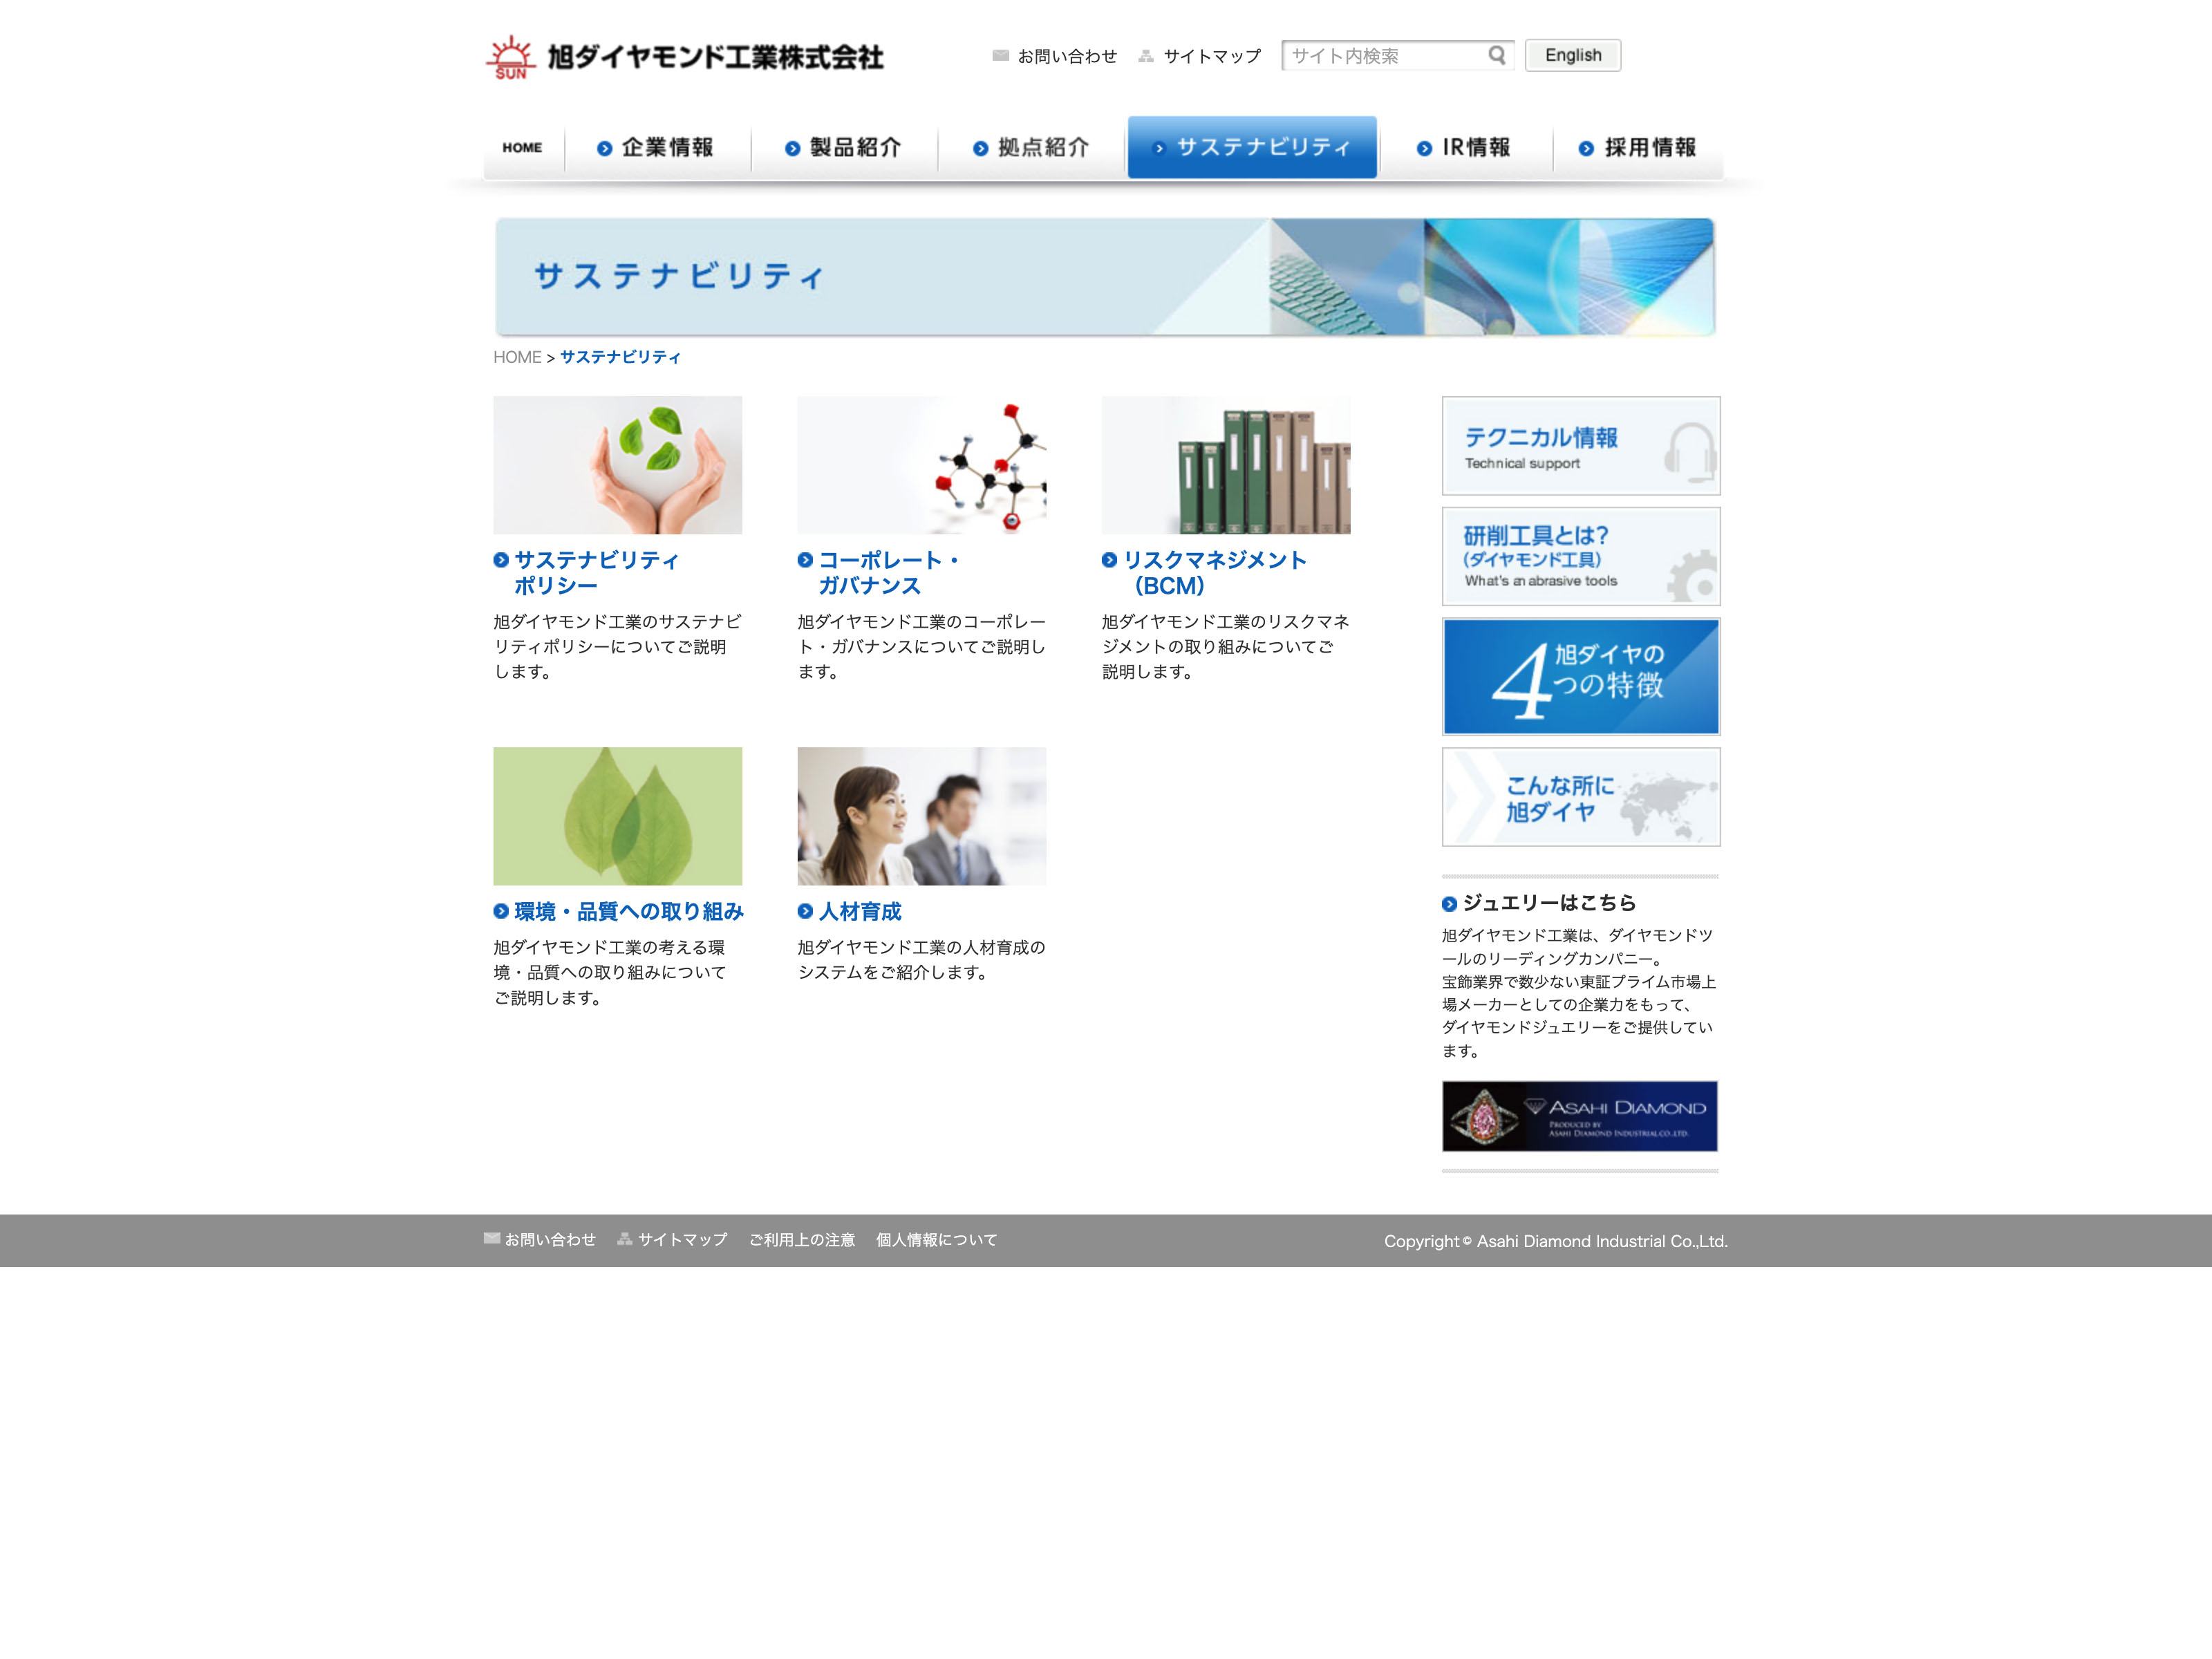Open the 企業情報 navigation menu

point(657,148)
